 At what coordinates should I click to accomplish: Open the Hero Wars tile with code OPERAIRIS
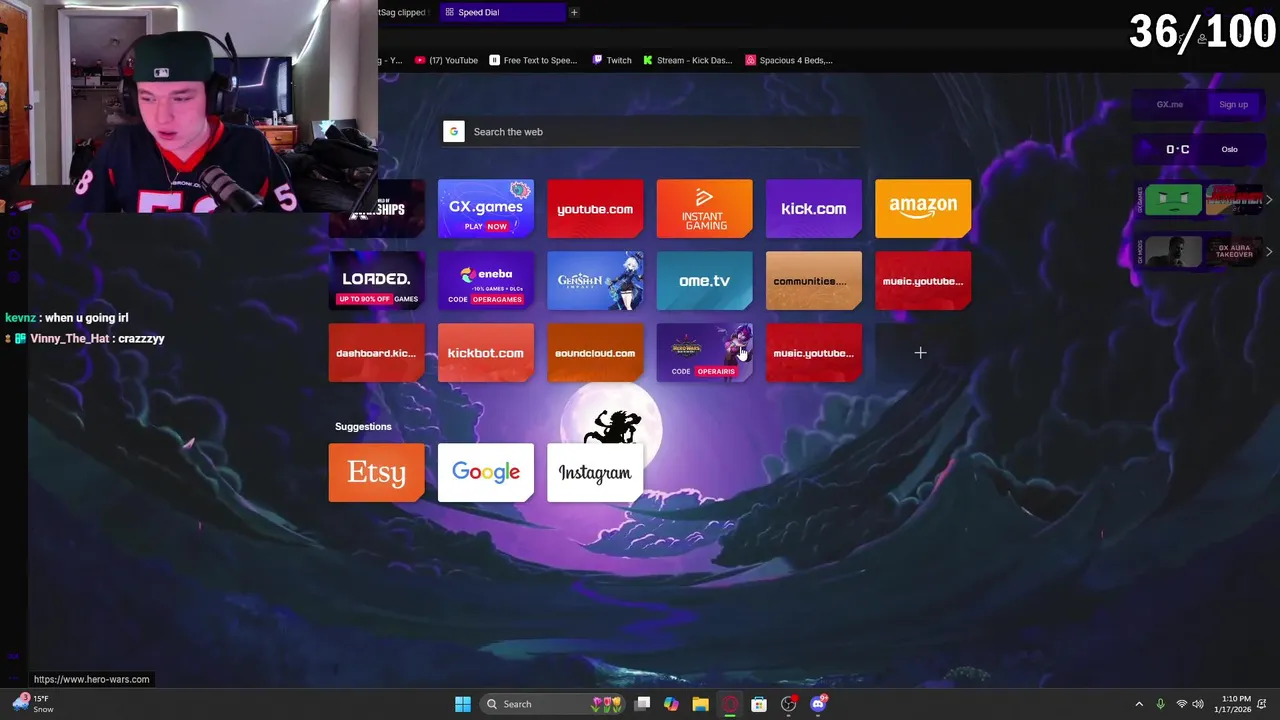(x=704, y=353)
